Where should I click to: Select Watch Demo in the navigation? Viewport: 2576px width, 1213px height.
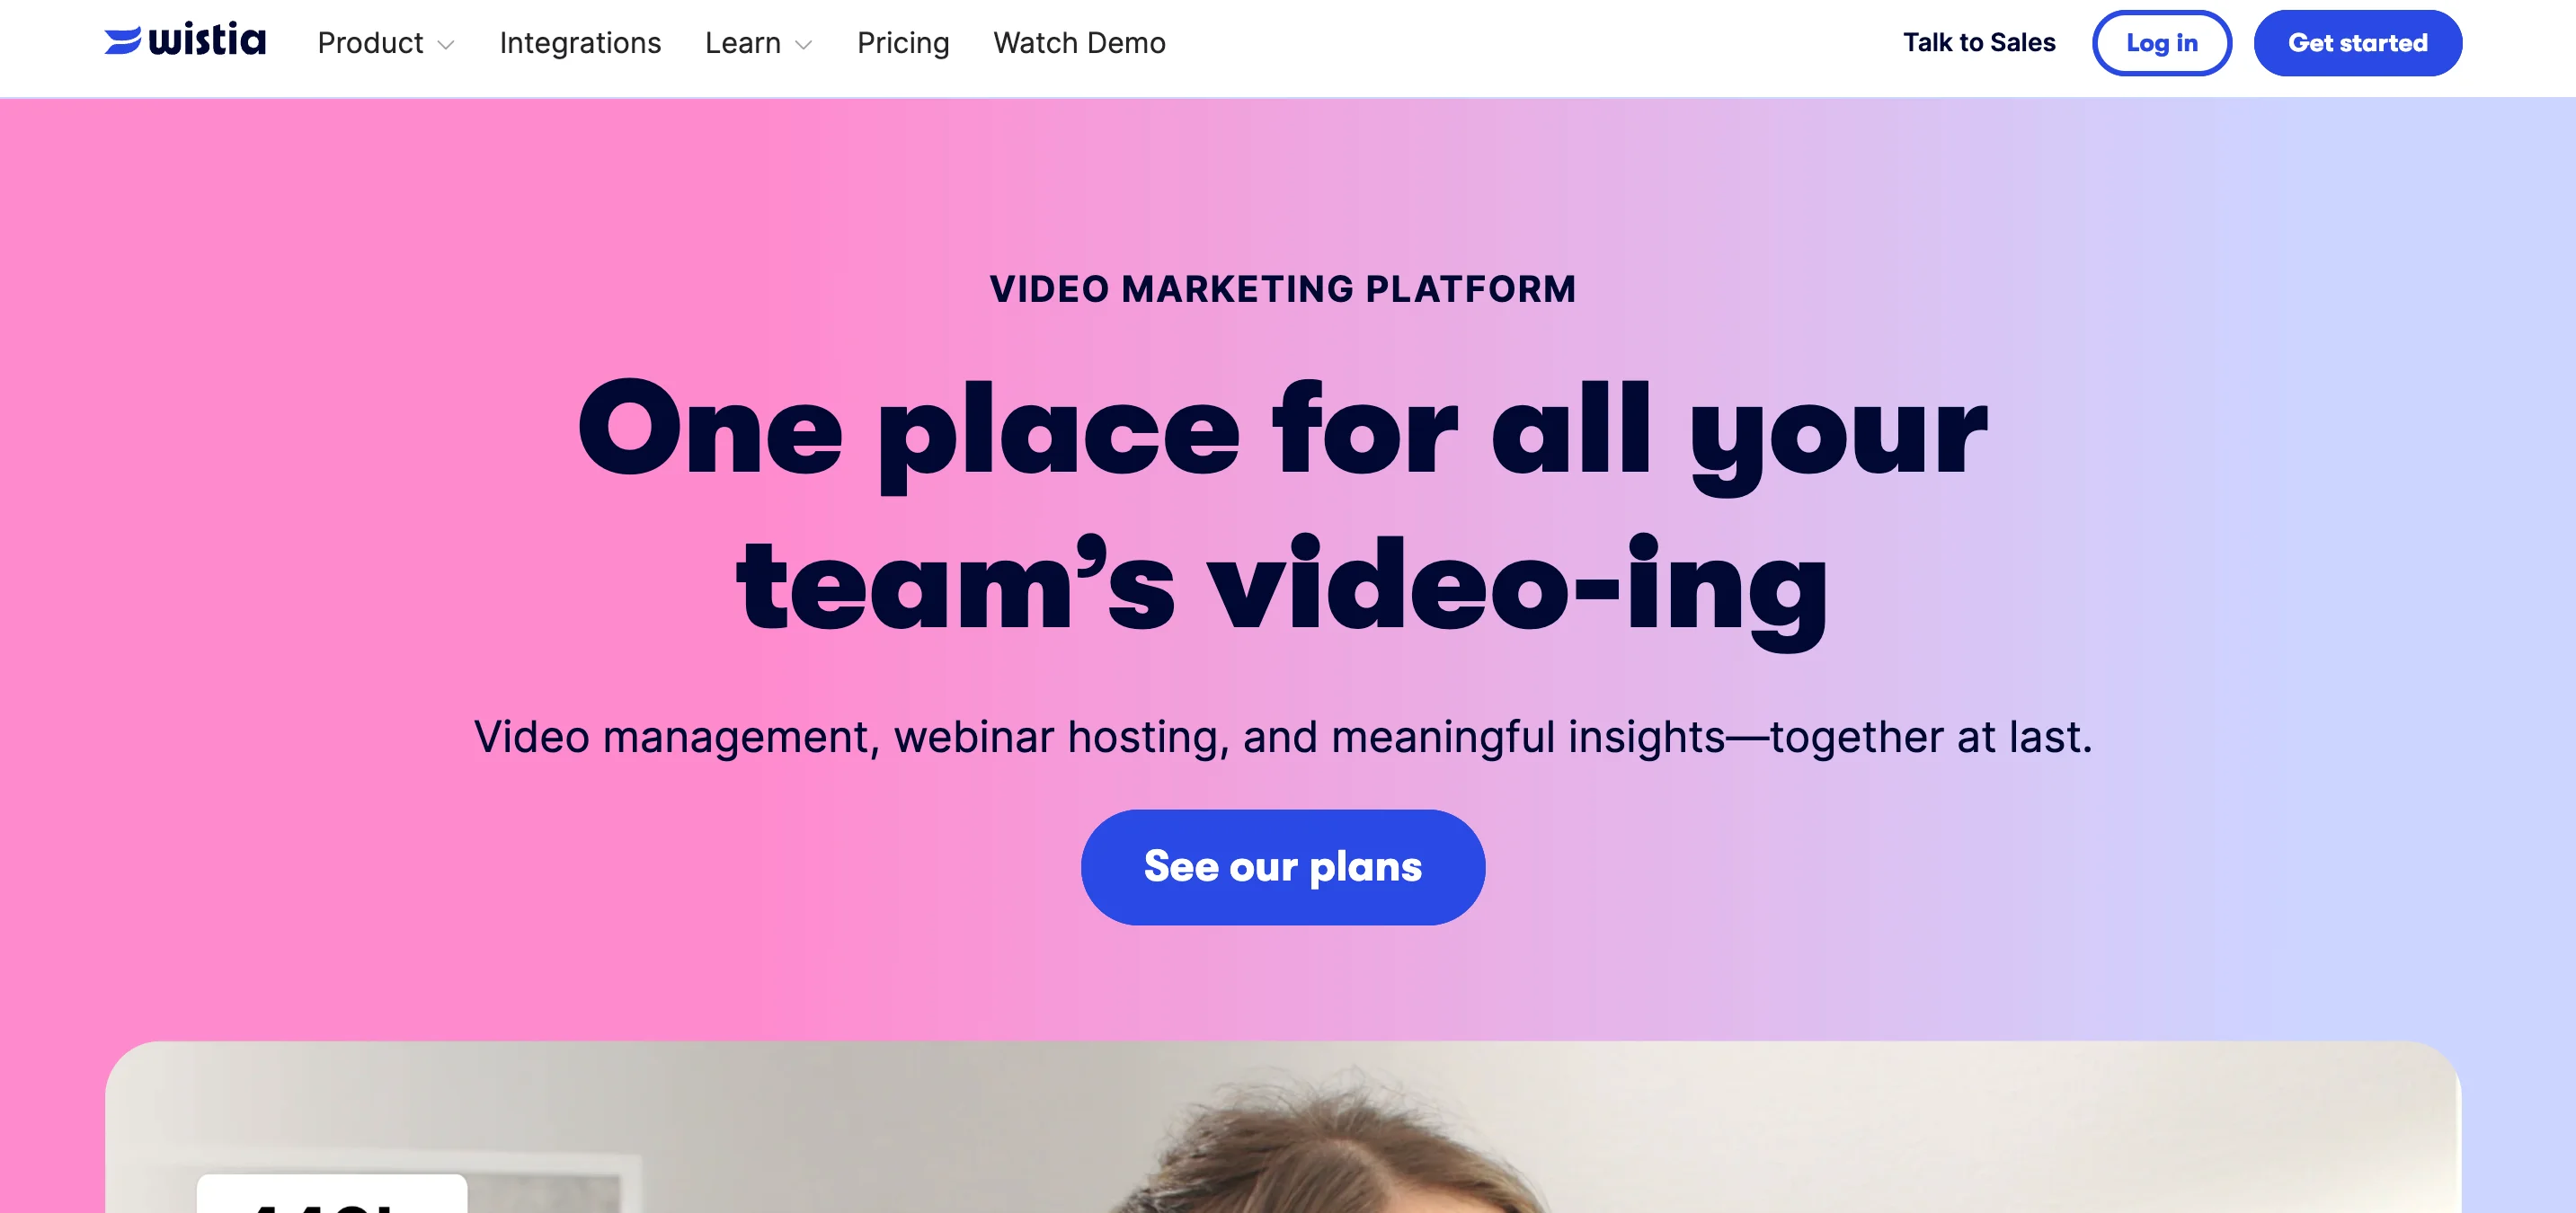[x=1079, y=43]
